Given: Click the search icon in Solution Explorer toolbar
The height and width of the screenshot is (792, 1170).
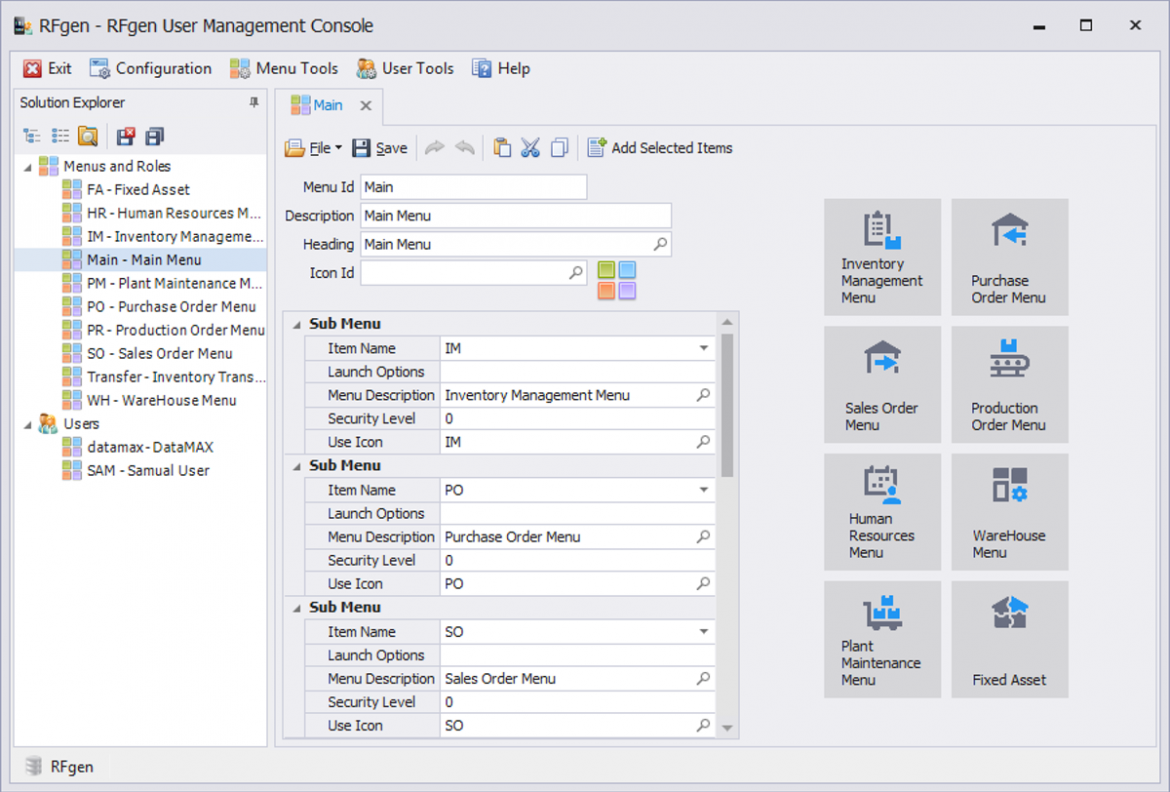Looking at the screenshot, I should tap(88, 136).
